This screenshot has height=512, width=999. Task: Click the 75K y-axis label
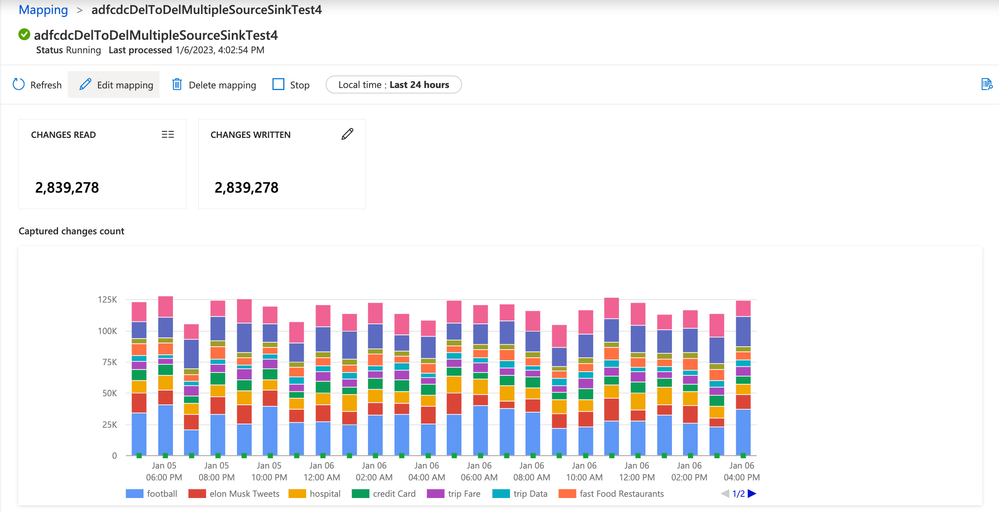[110, 362]
